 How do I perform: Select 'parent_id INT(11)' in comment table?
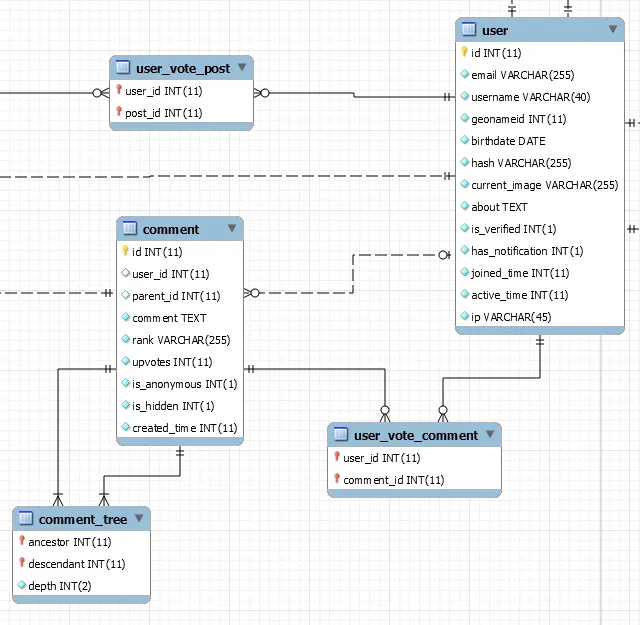coord(176,296)
